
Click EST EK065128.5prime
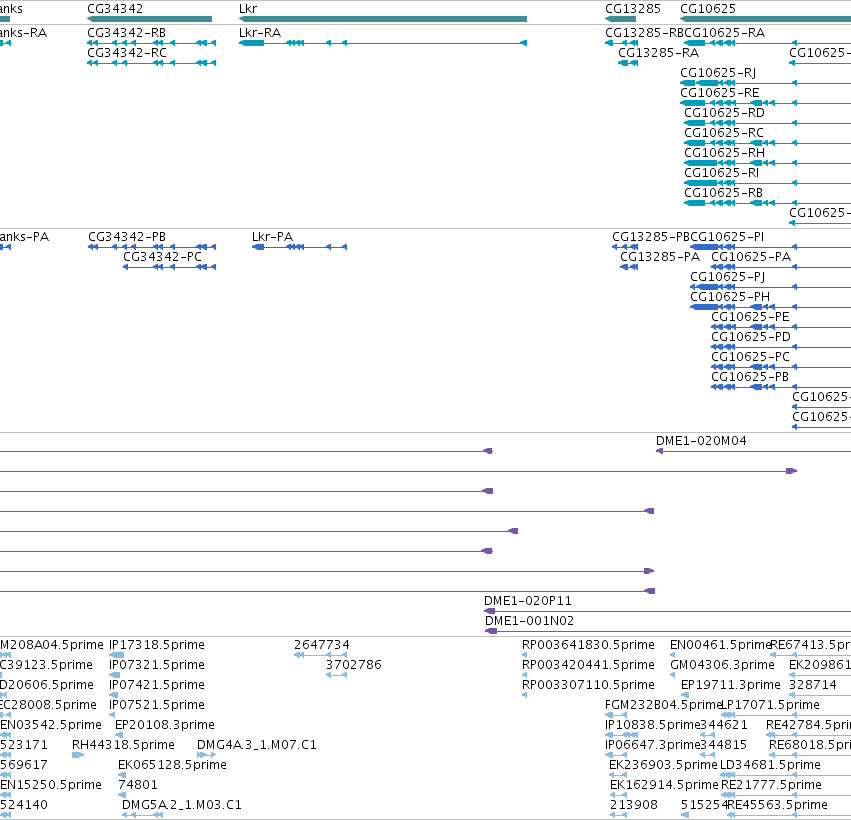tap(172, 766)
